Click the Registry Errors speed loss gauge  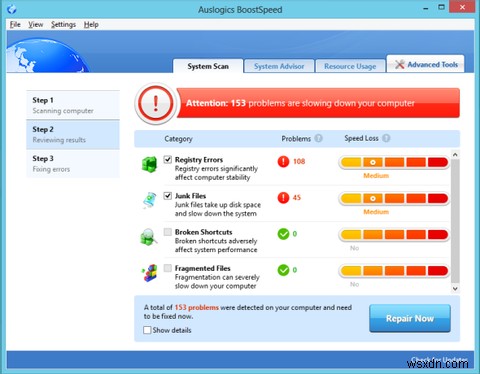point(394,162)
